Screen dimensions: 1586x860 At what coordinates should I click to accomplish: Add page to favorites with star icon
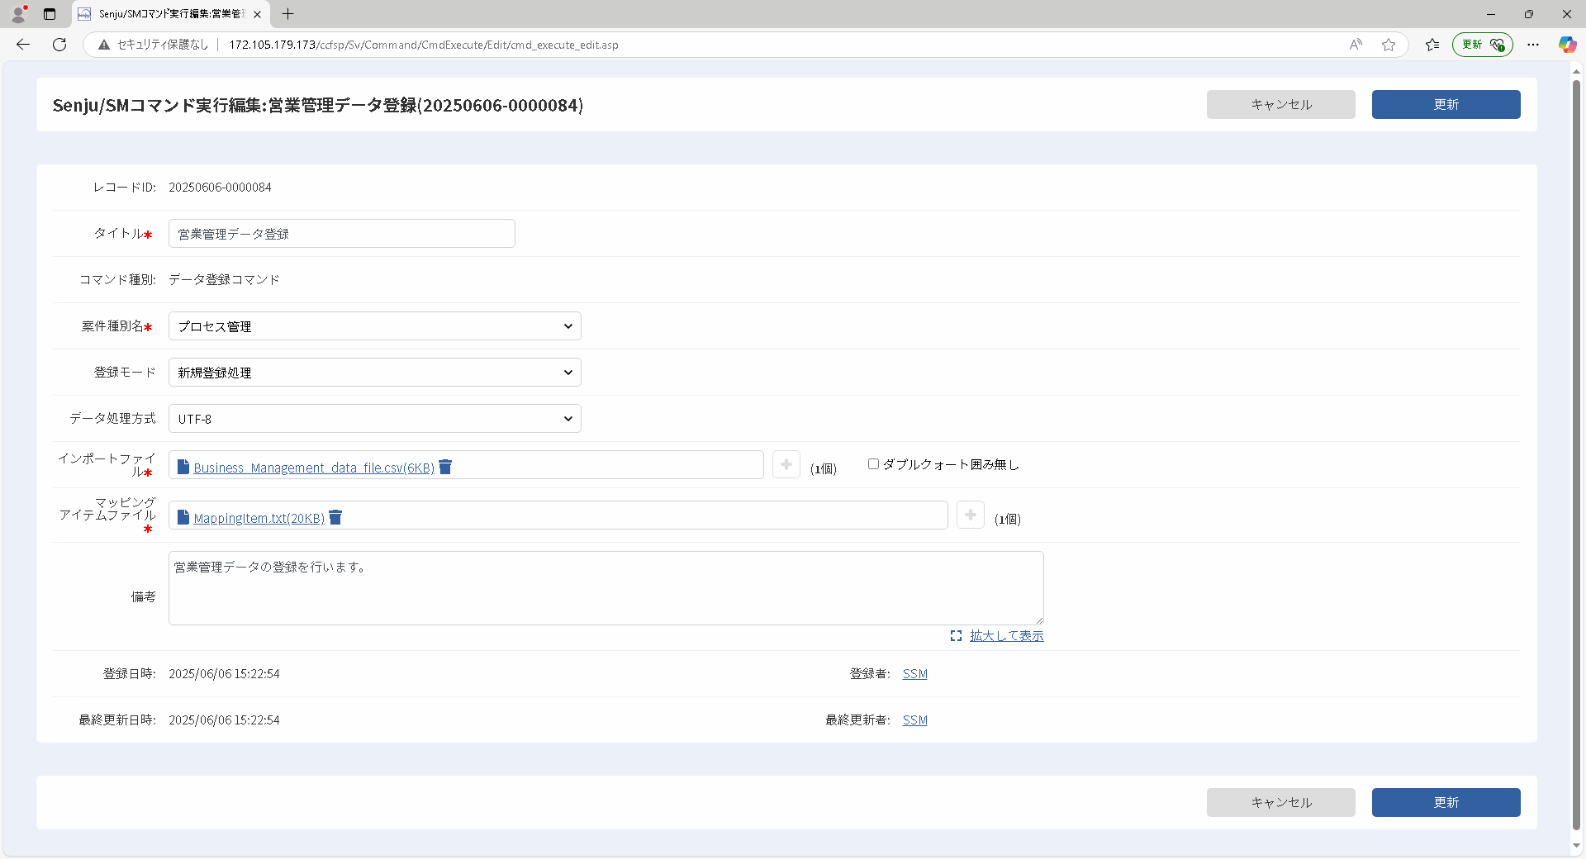coord(1389,44)
